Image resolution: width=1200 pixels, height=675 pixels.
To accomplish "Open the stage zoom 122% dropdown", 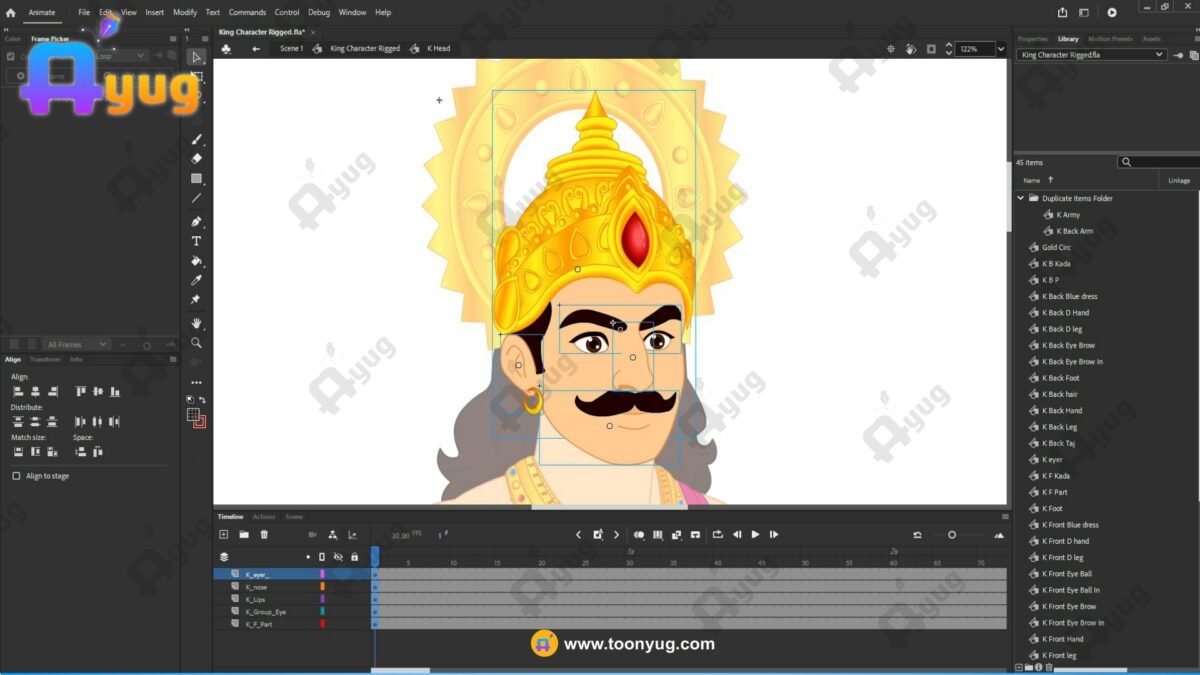I will tap(1000, 48).
